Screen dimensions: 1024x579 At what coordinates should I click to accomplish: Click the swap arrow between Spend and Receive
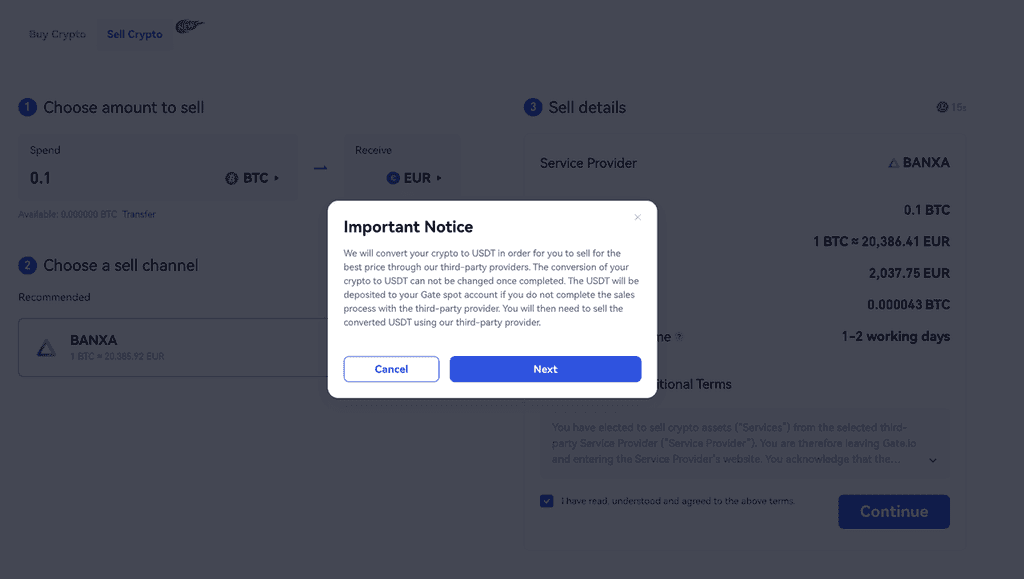320,168
